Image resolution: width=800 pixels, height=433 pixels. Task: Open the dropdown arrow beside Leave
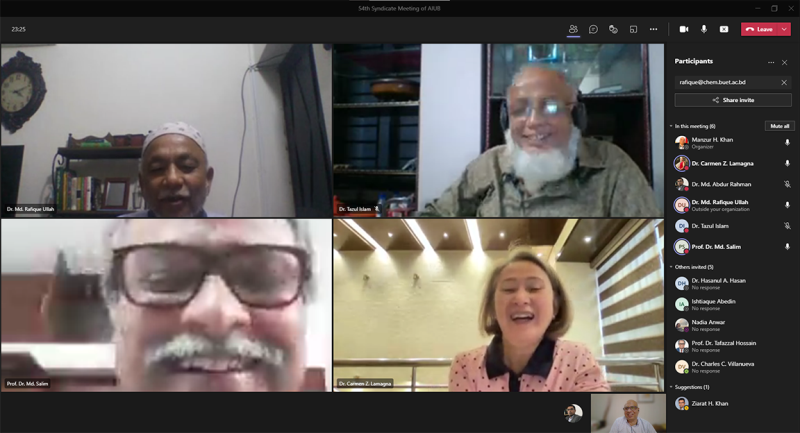pos(784,29)
